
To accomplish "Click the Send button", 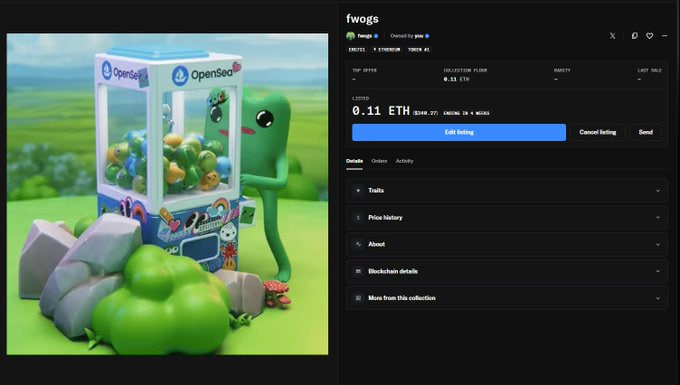I will [x=645, y=132].
